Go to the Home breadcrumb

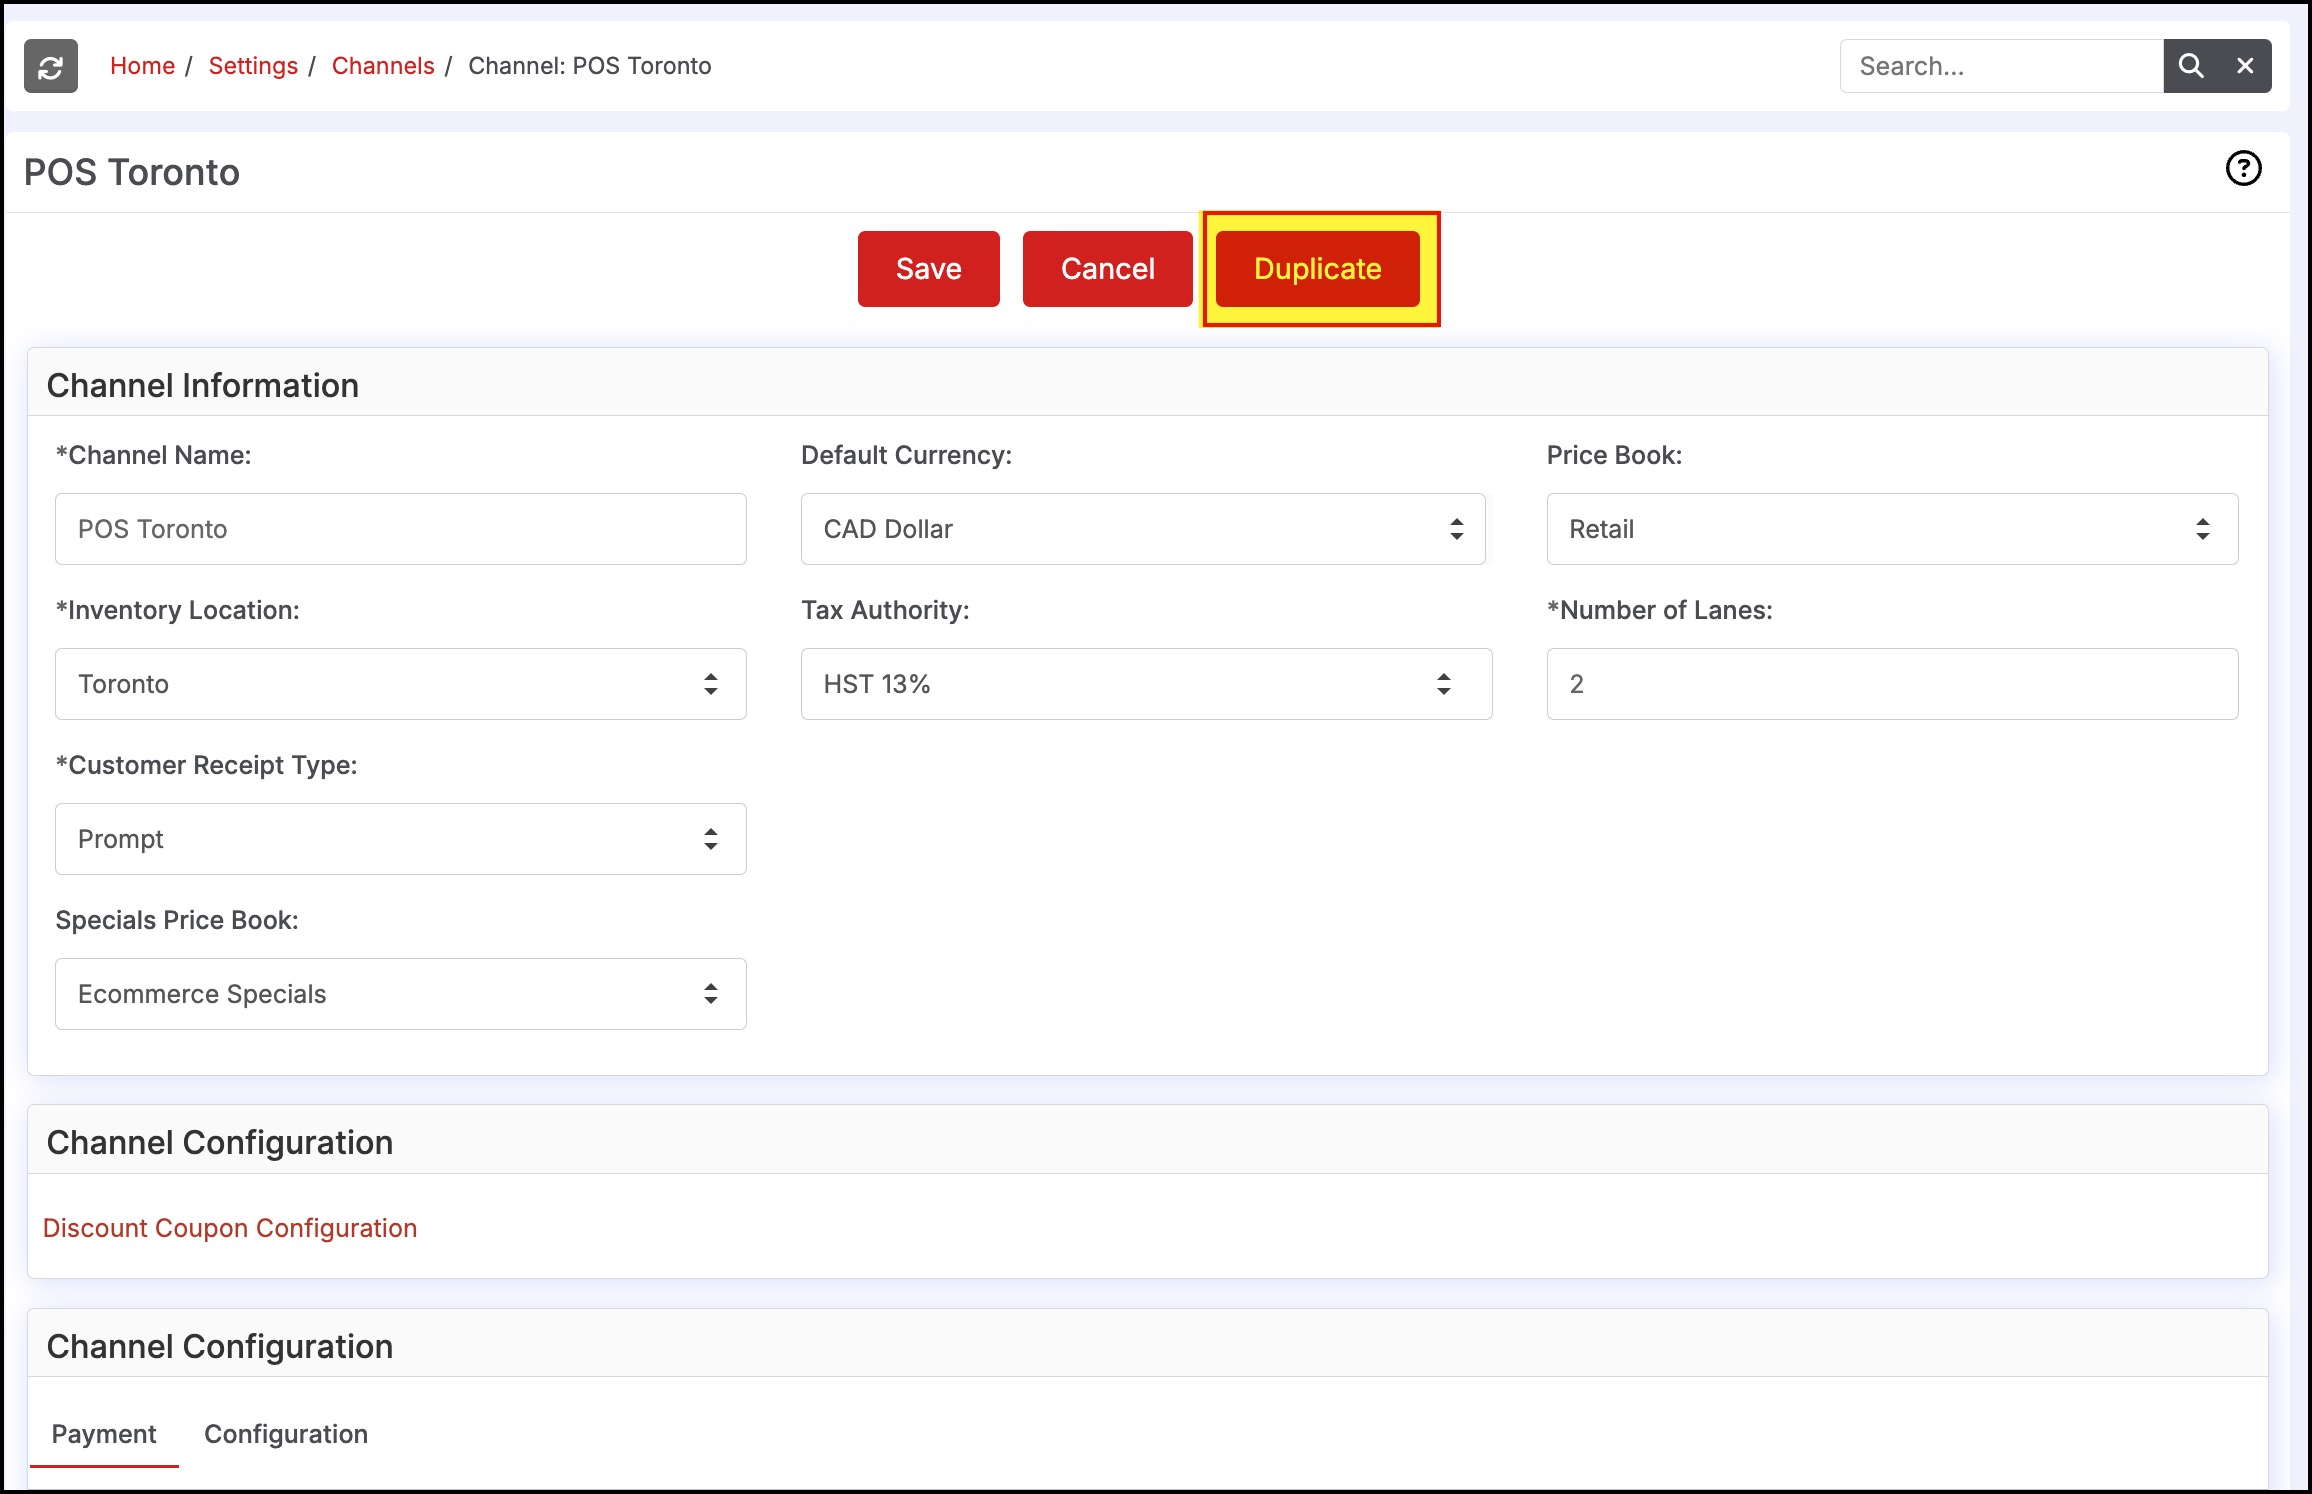142,66
